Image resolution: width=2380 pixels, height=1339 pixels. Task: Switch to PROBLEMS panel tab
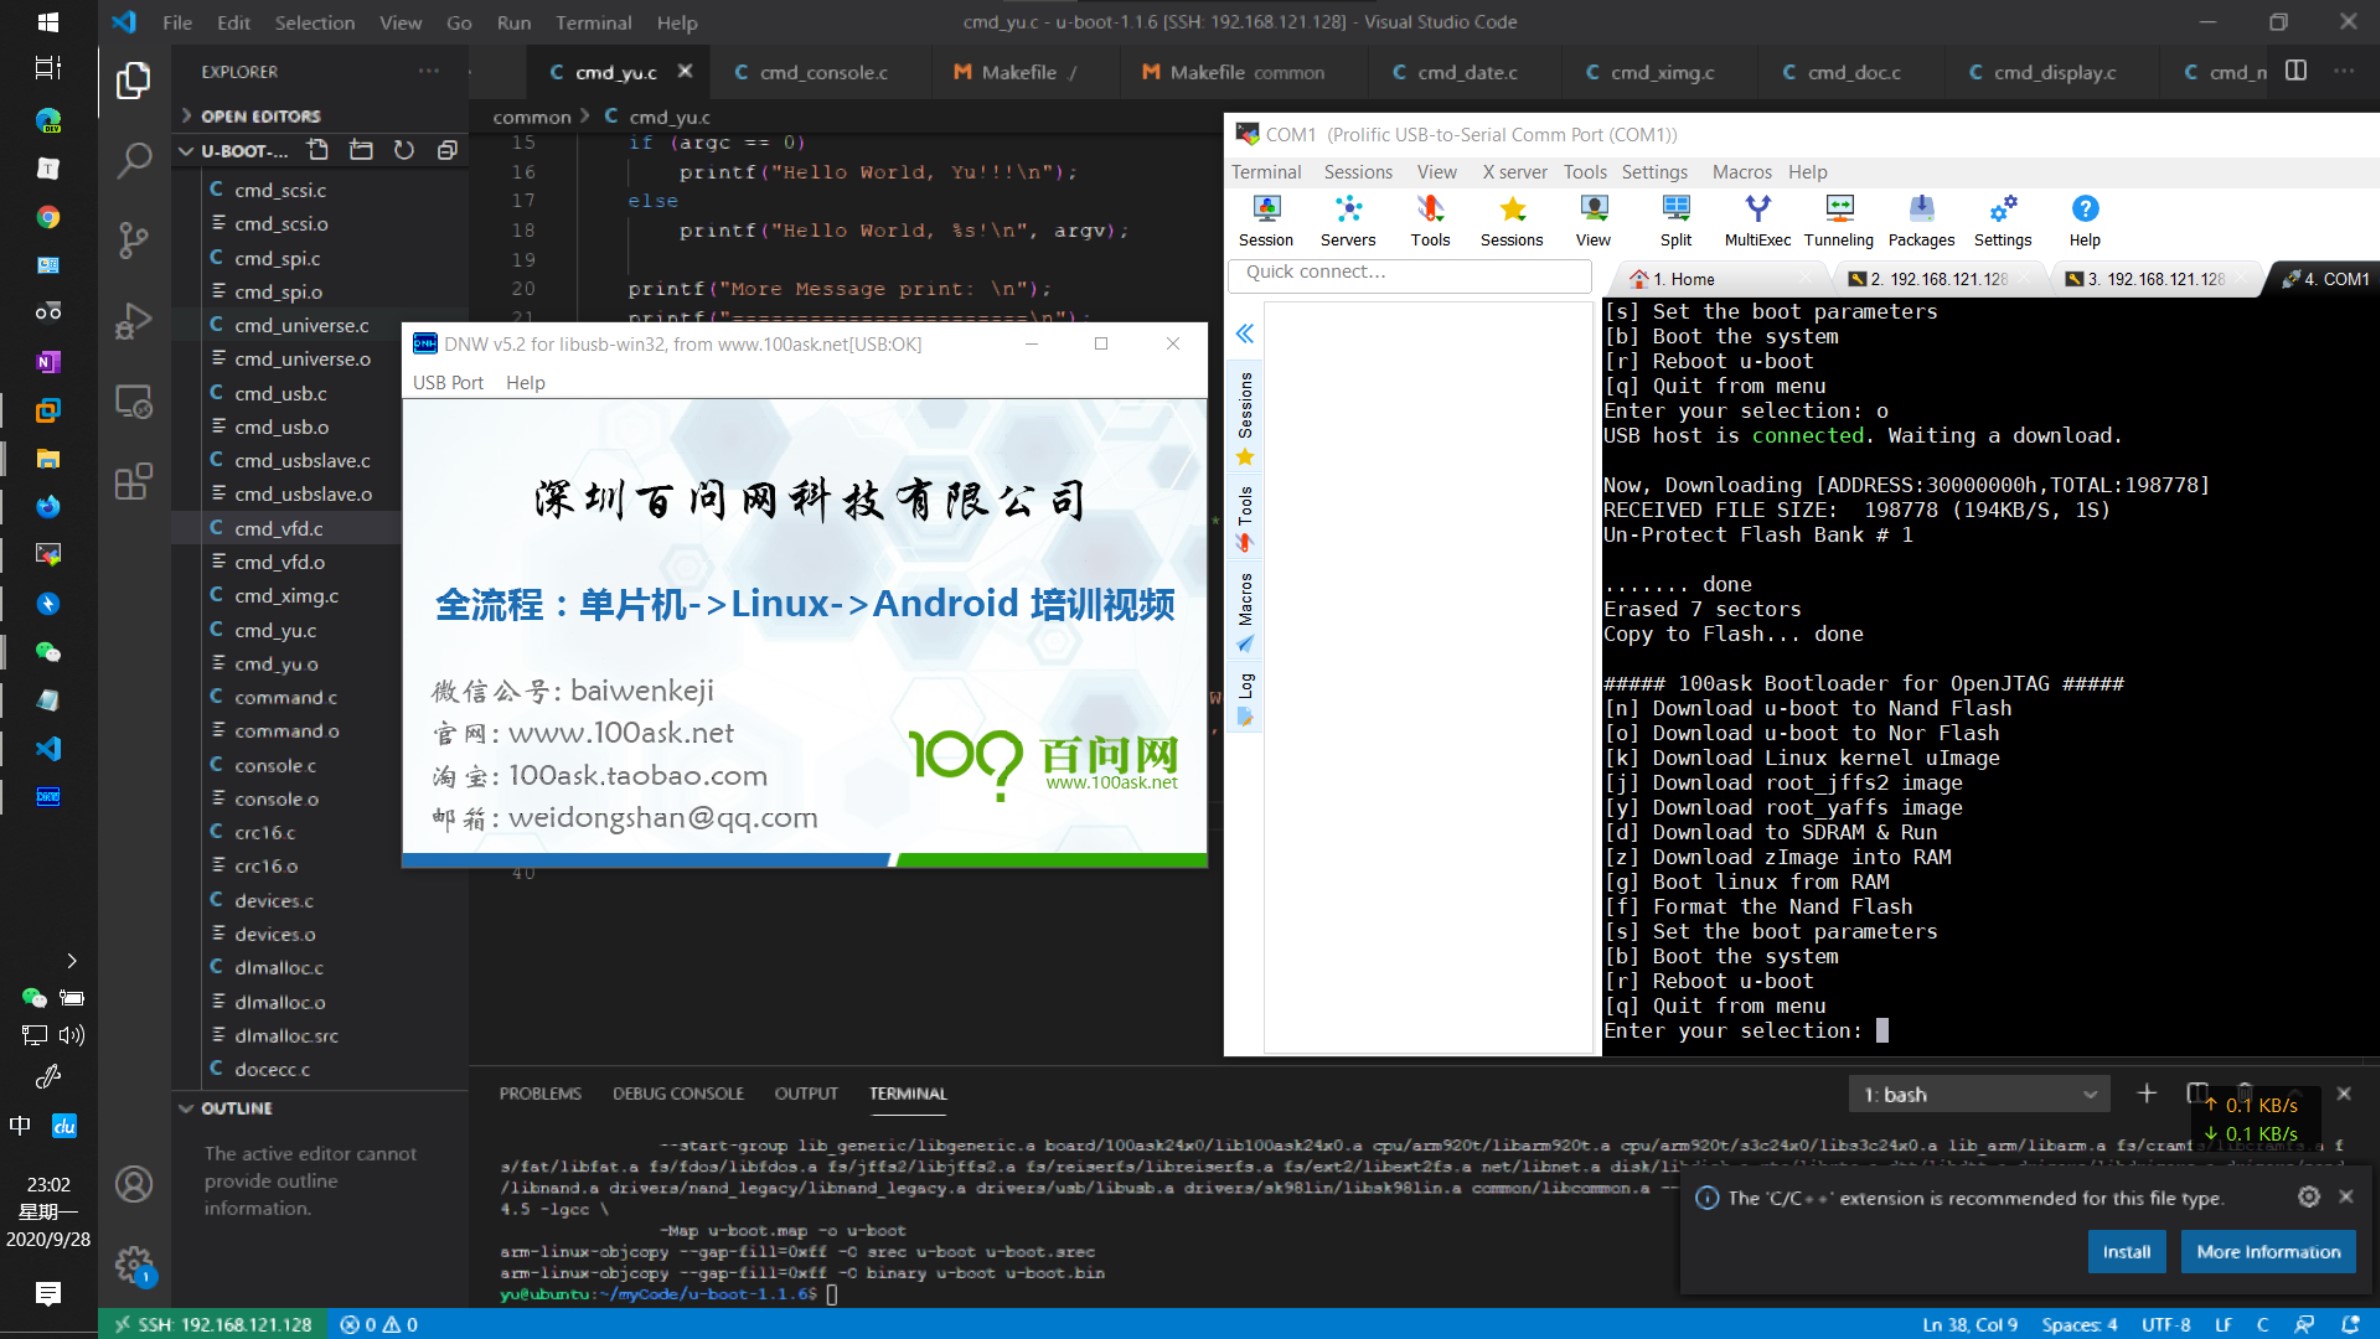(540, 1093)
